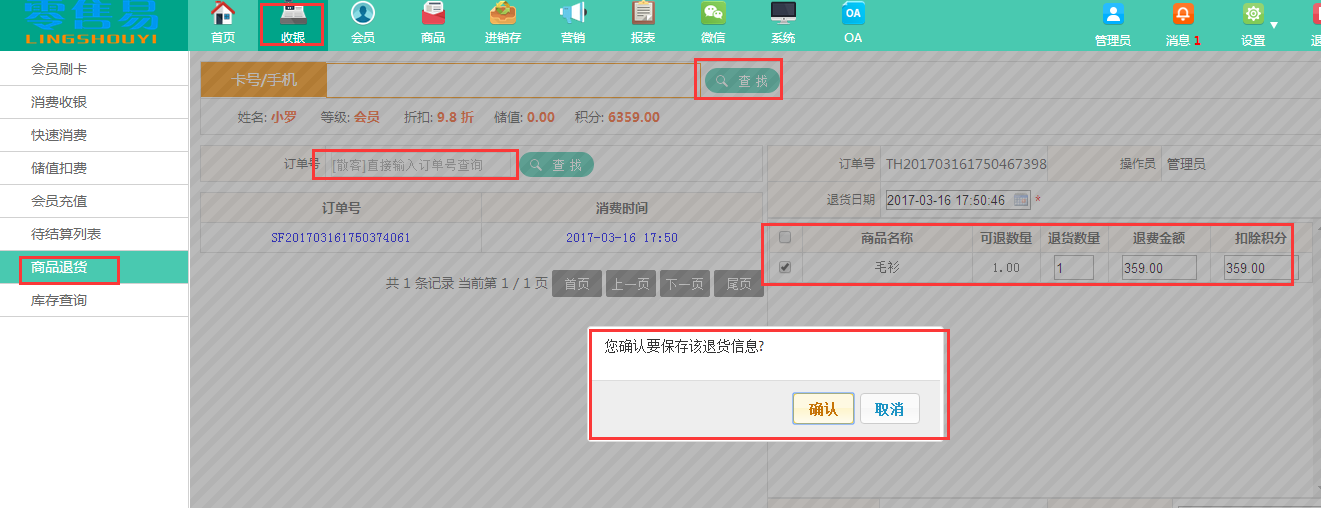Toggle the select-all checkbox in 商品名称 header
The height and width of the screenshot is (508, 1321).
coord(785,238)
